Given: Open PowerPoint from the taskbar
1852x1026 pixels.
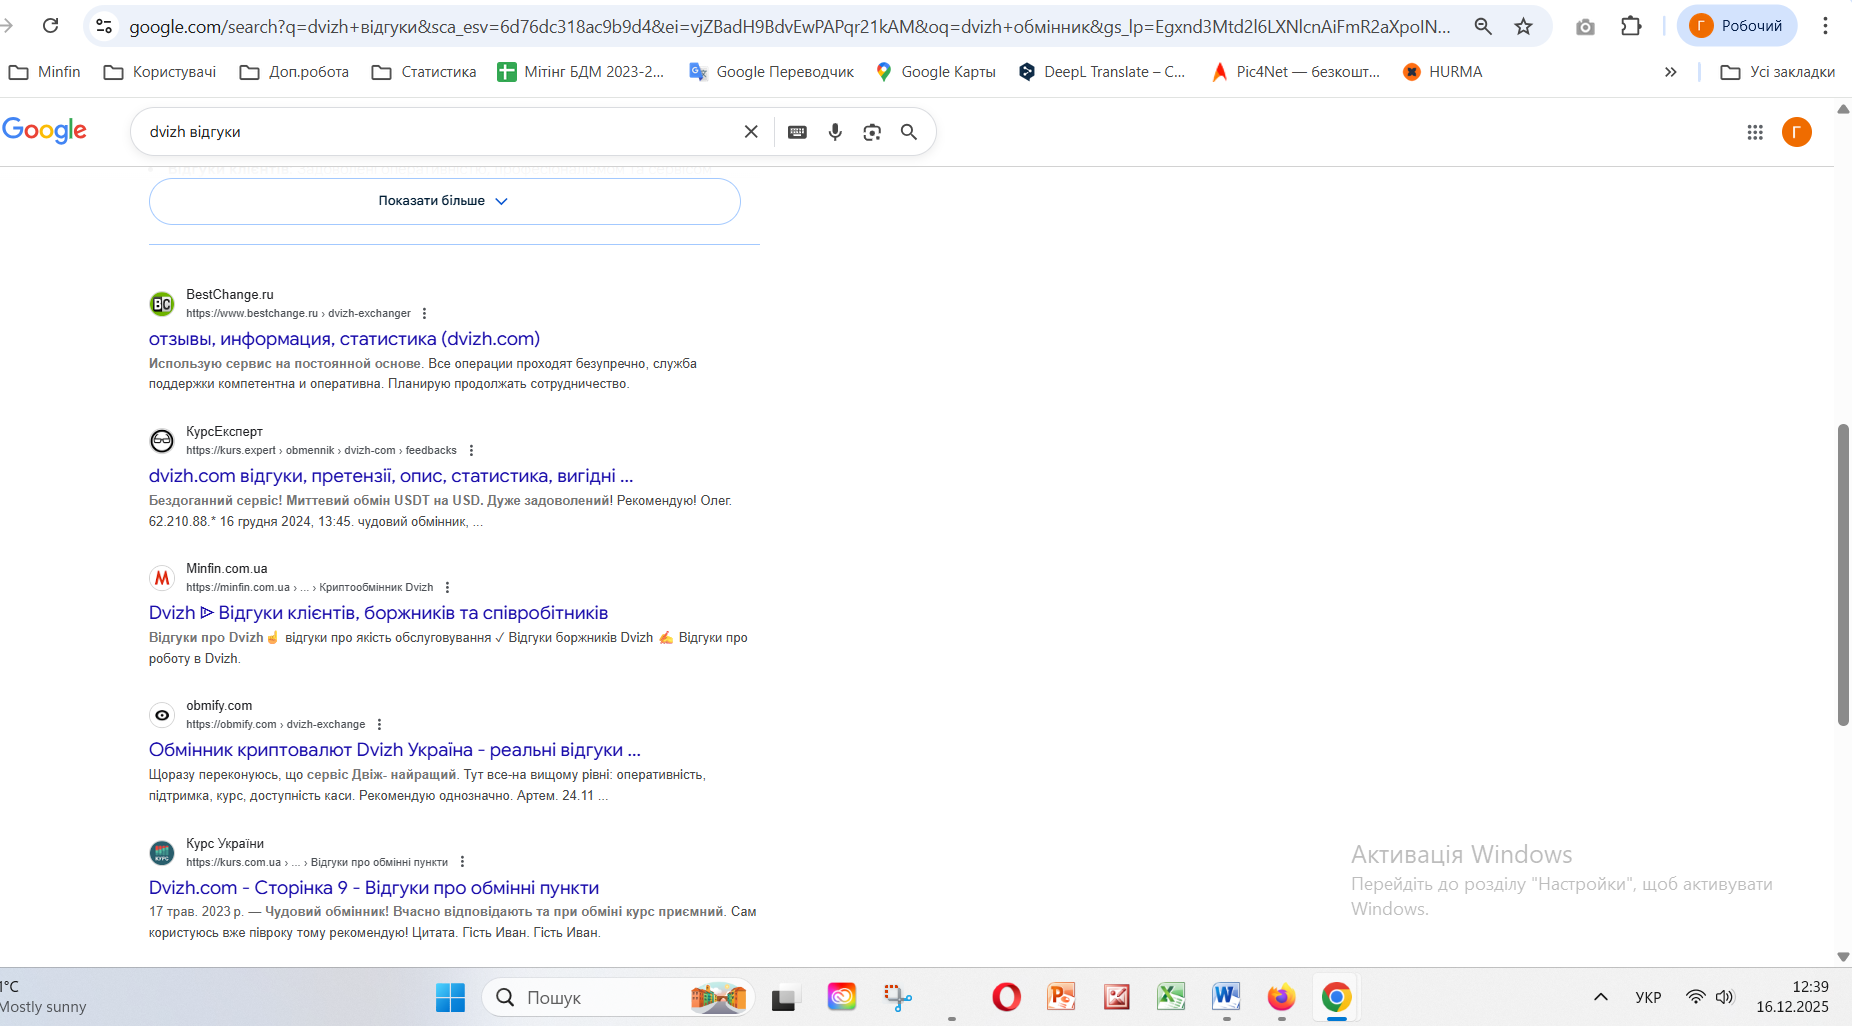Looking at the screenshot, I should 1061,997.
